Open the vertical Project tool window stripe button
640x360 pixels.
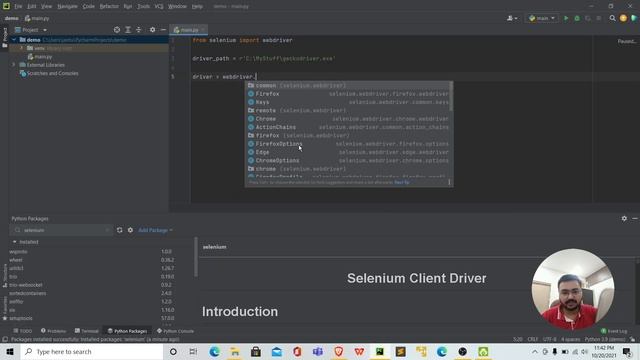tap(4, 38)
